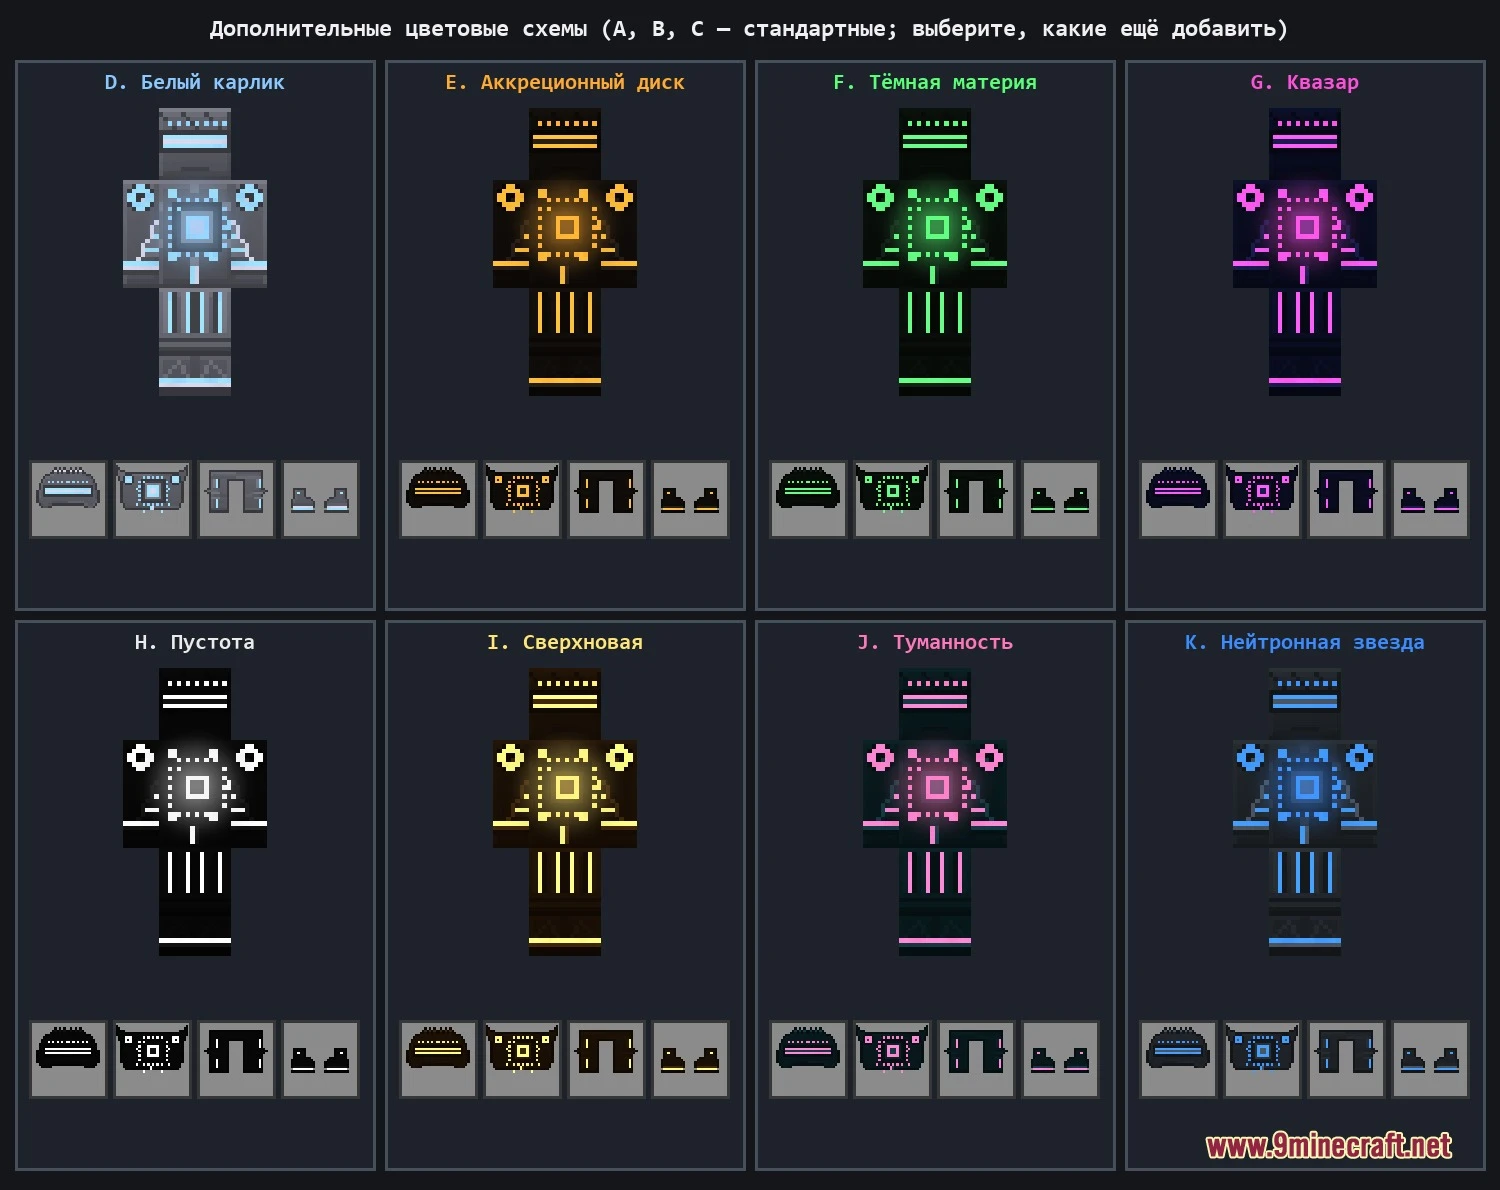Select the Аккреционный диск leggings icon
The width and height of the screenshot is (1500, 1190).
(606, 499)
